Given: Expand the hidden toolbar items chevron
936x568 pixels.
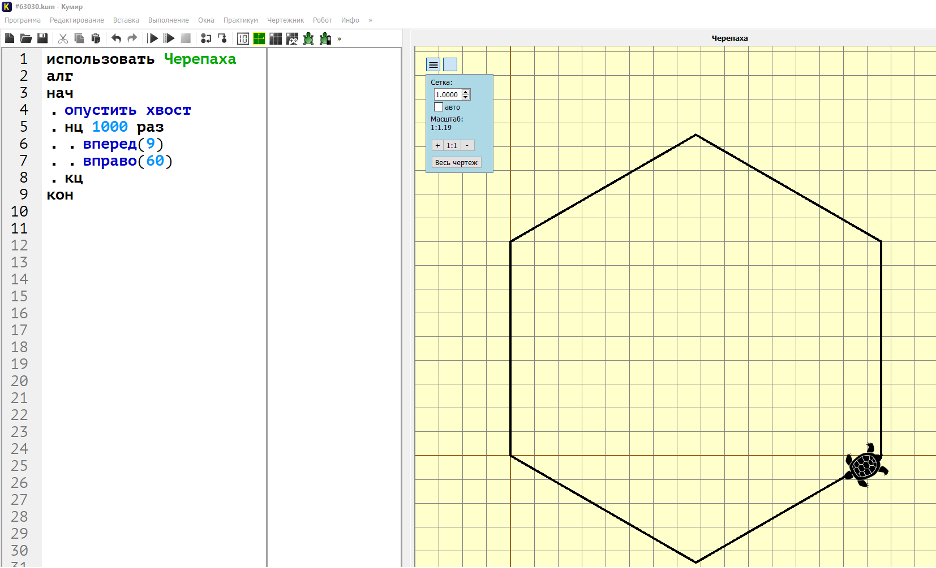Looking at the screenshot, I should point(340,39).
